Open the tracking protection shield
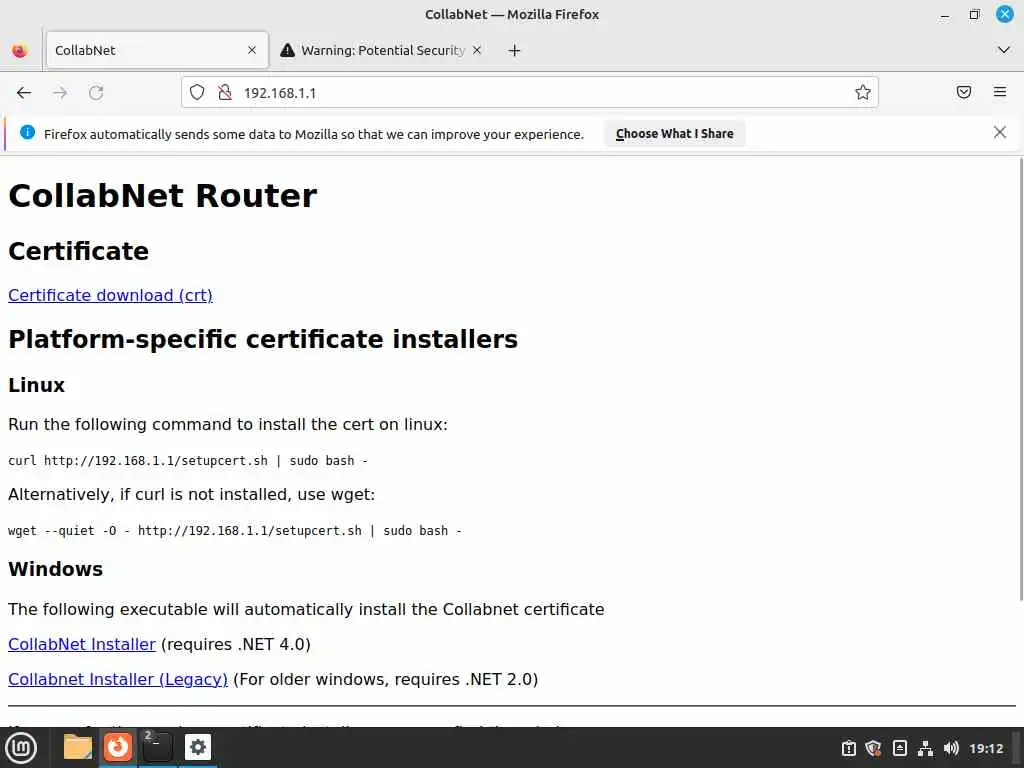The image size is (1024, 768). (x=197, y=93)
